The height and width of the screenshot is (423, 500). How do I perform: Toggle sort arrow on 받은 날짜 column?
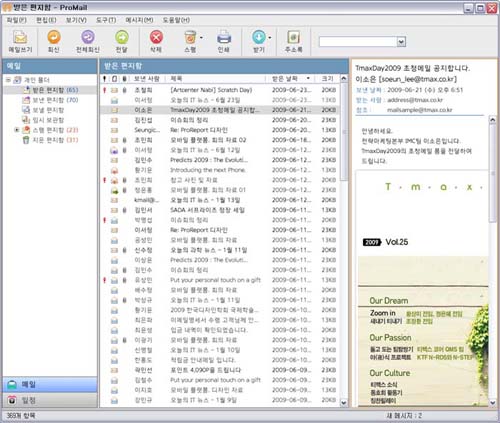[x=308, y=79]
